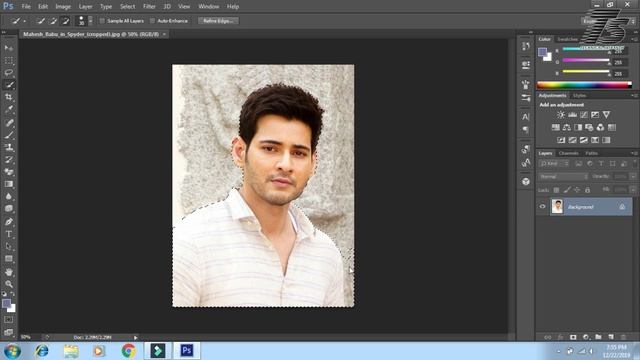The height and width of the screenshot is (360, 640).
Task: Click the New Selection mode icon
Action: click(x=41, y=20)
